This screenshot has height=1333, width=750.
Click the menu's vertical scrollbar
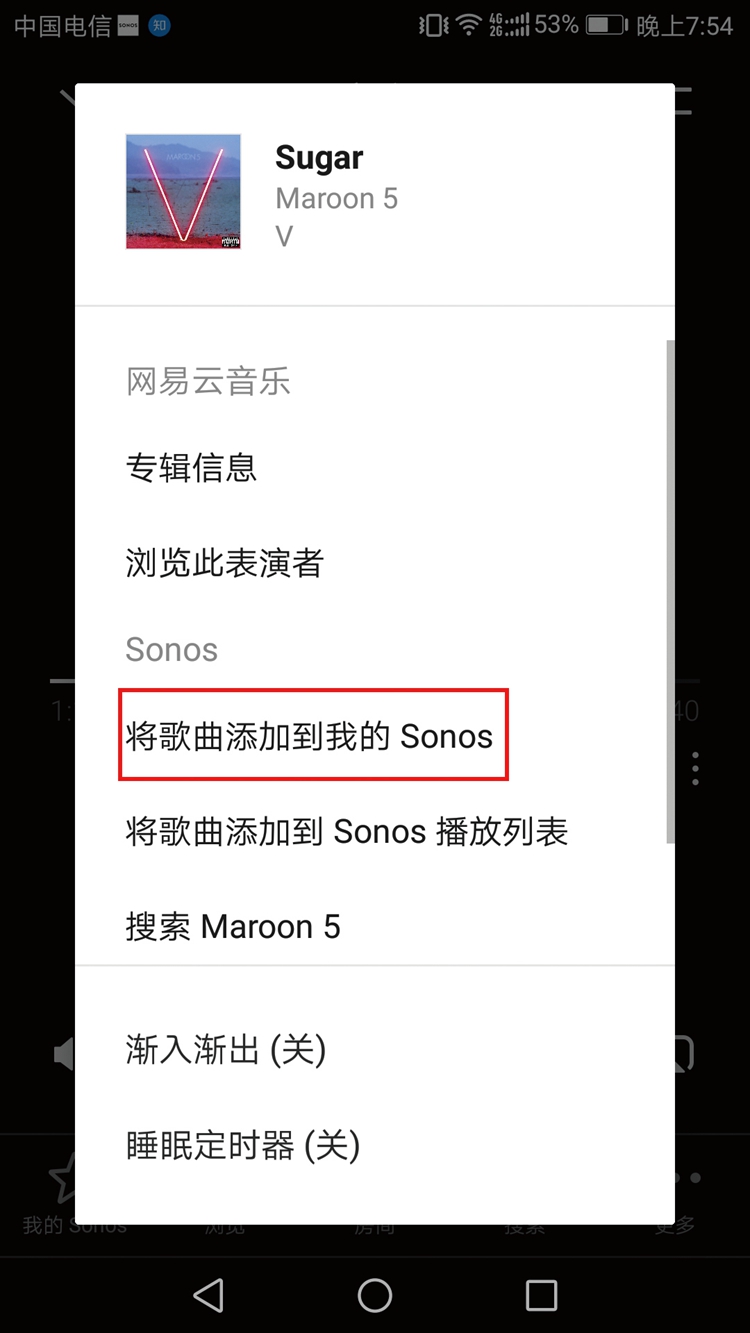(671, 592)
